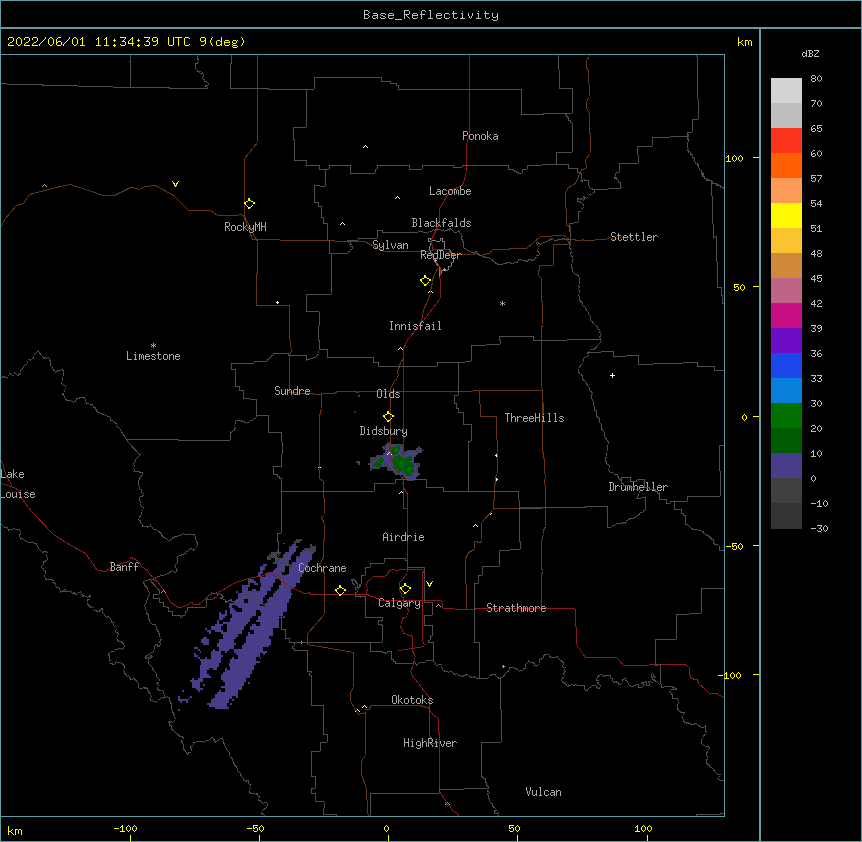Select the white plus marker north of Drumheller
Screen dimensions: 862x842
[x=612, y=375]
